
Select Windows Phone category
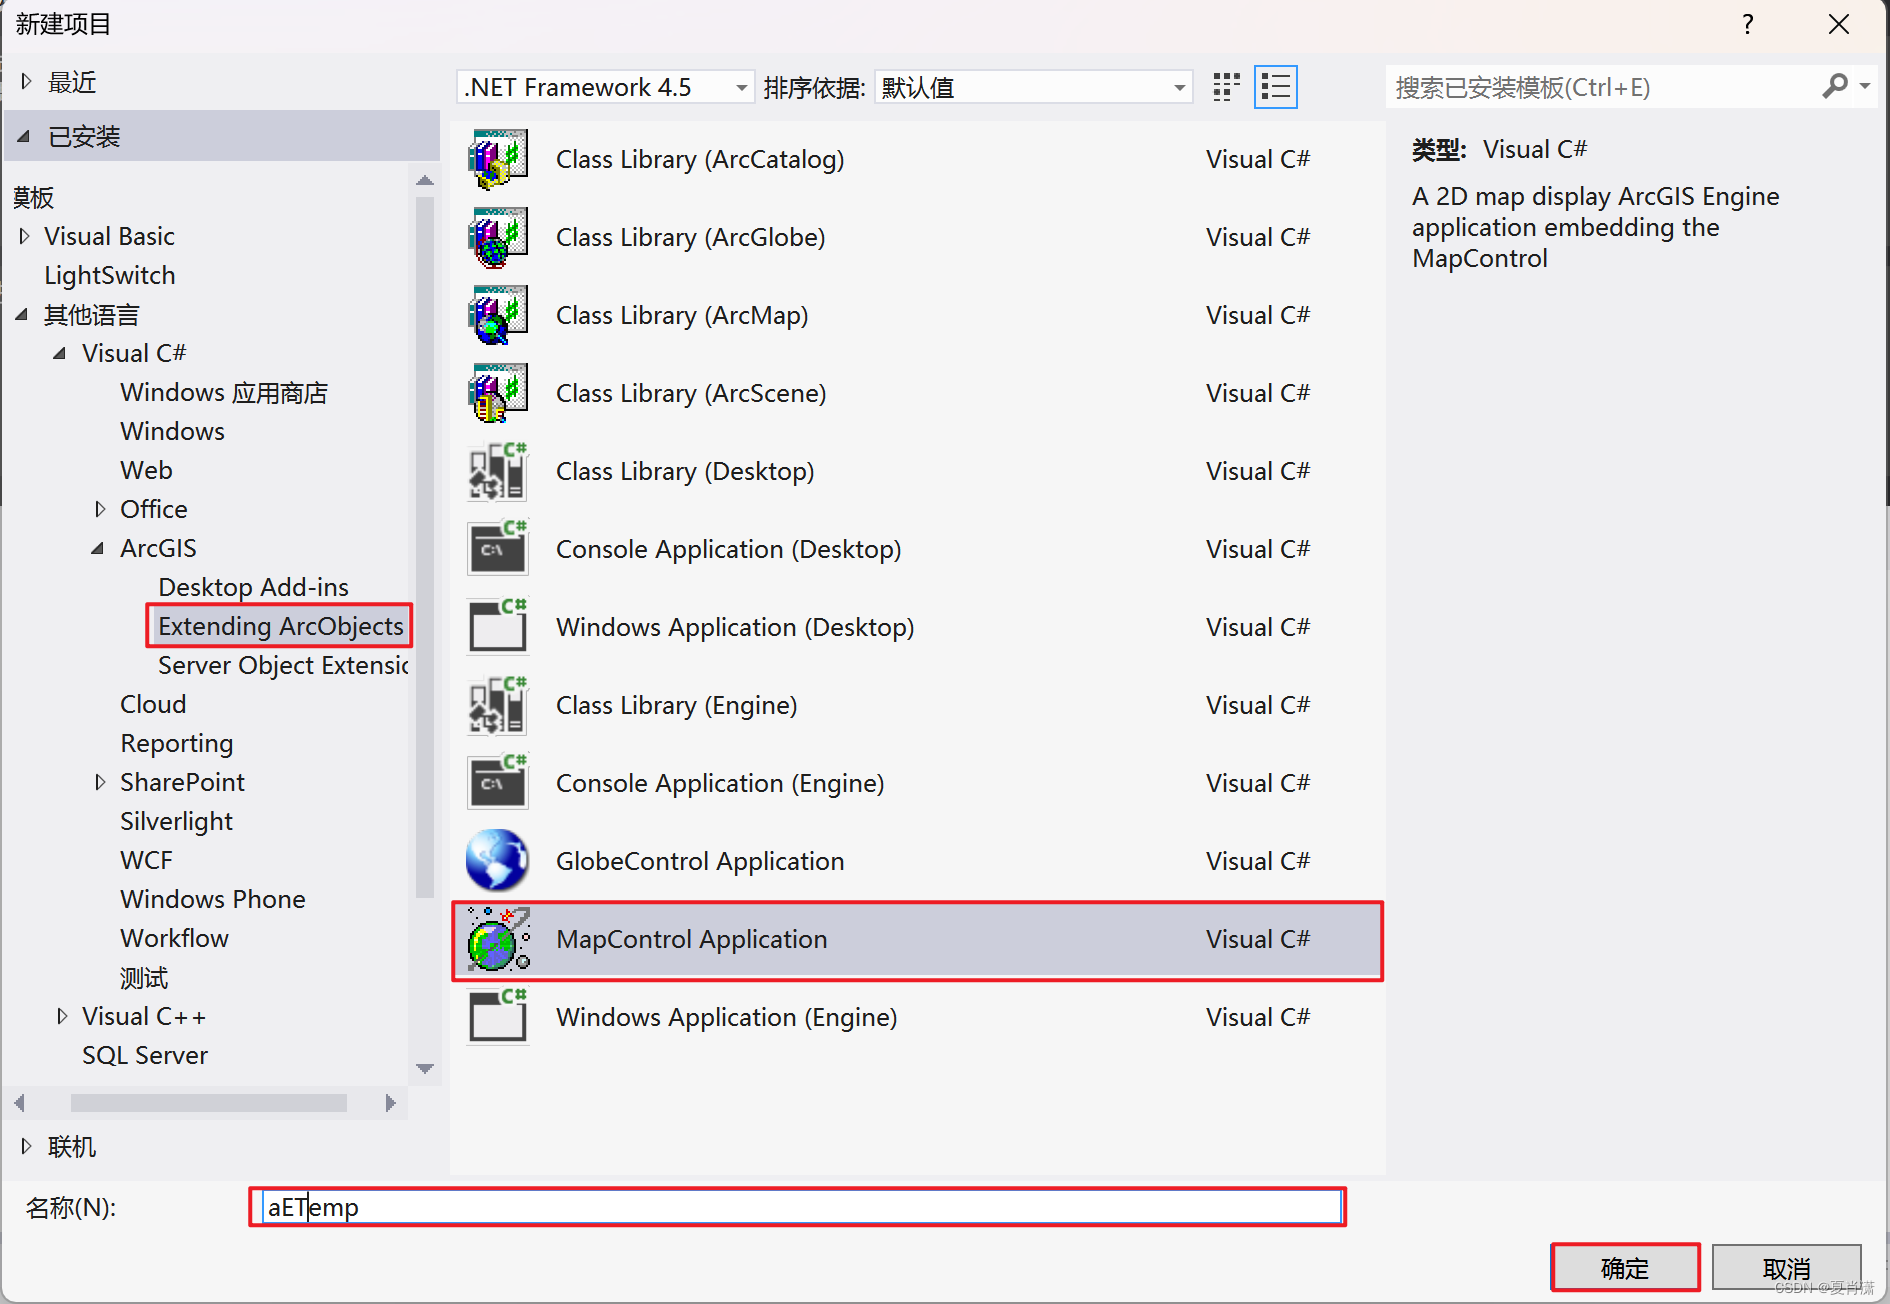click(x=213, y=899)
